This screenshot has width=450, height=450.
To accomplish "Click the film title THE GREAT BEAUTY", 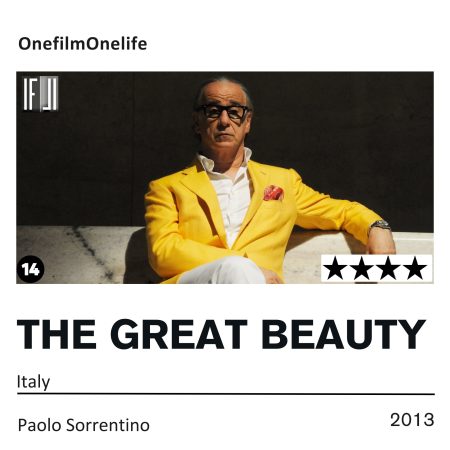I will pos(221,334).
